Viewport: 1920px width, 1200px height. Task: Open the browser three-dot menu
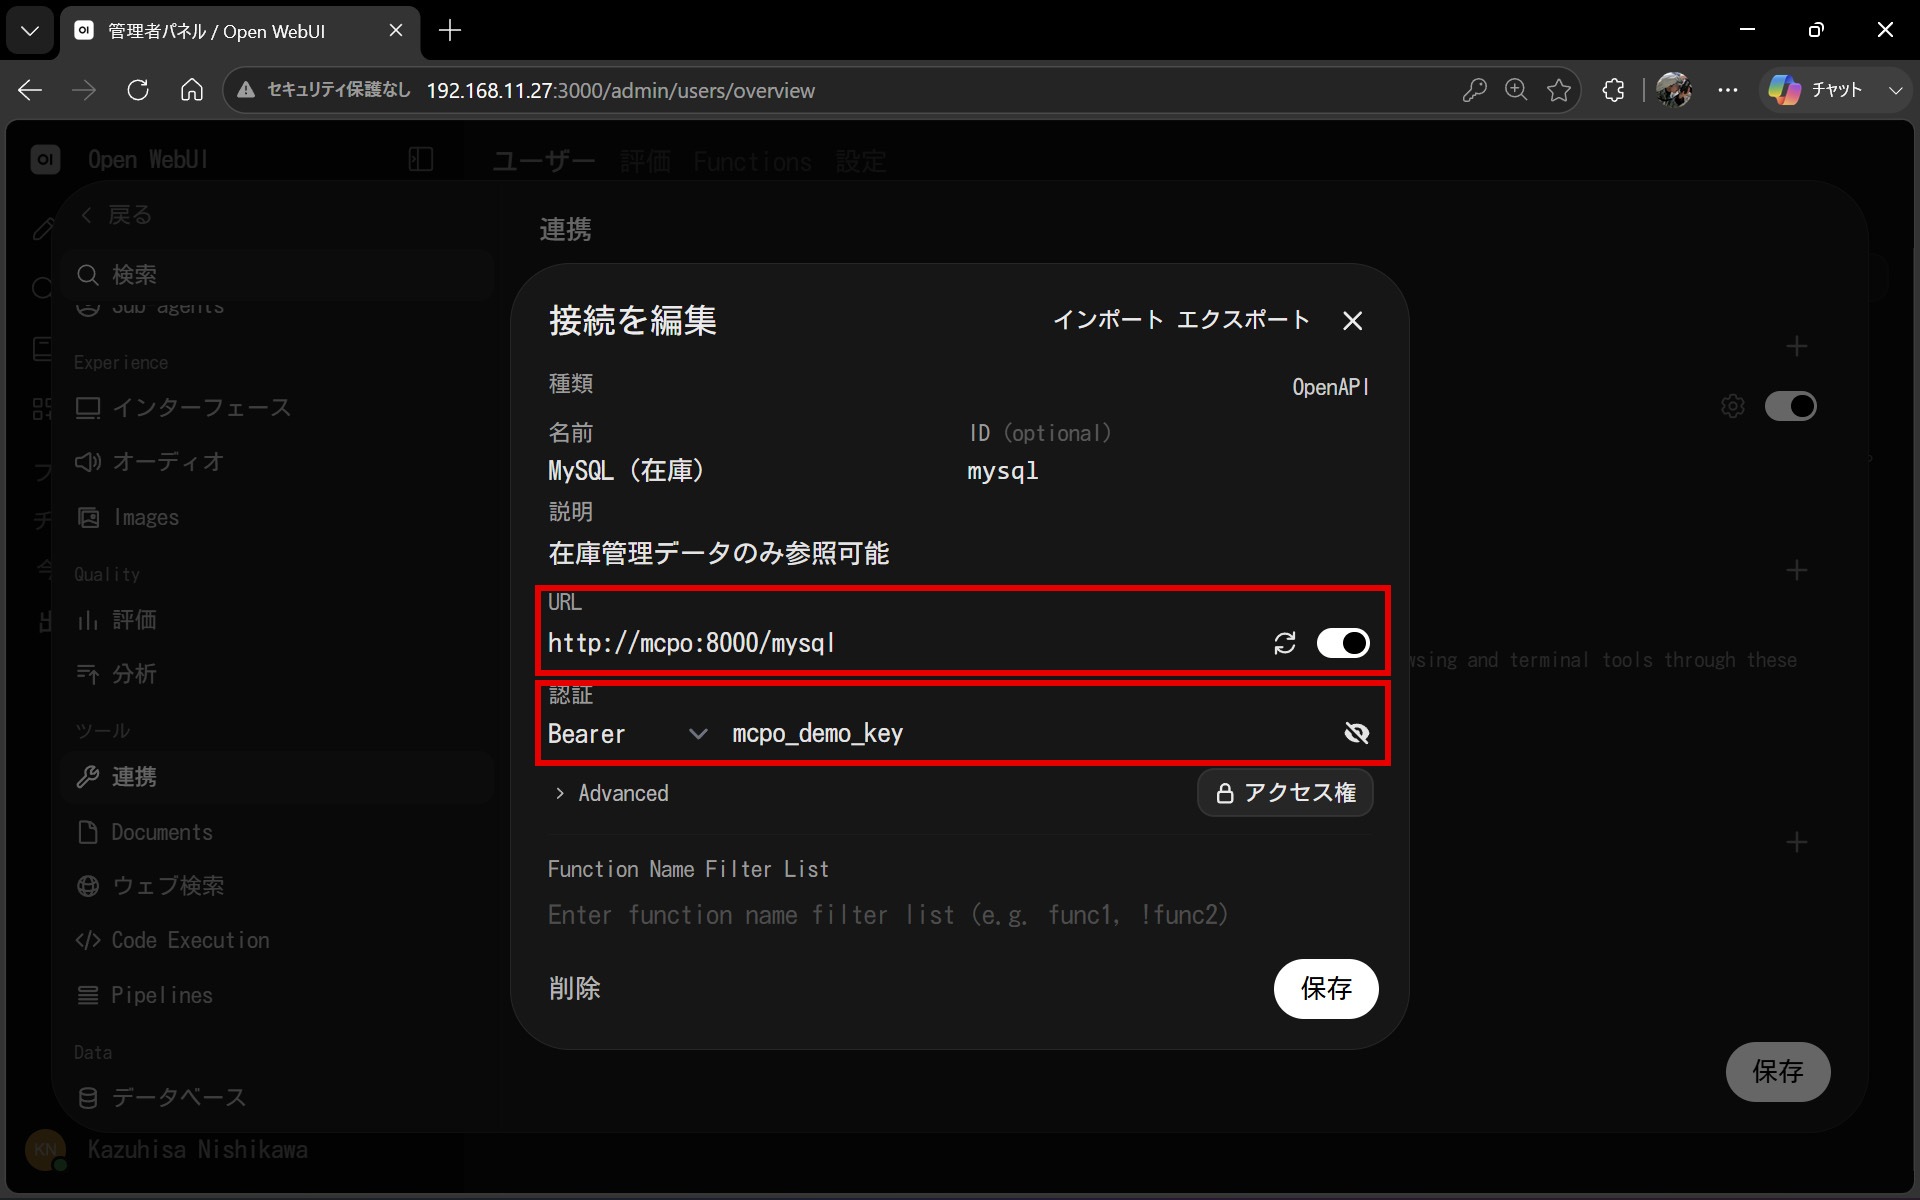[x=1728, y=90]
